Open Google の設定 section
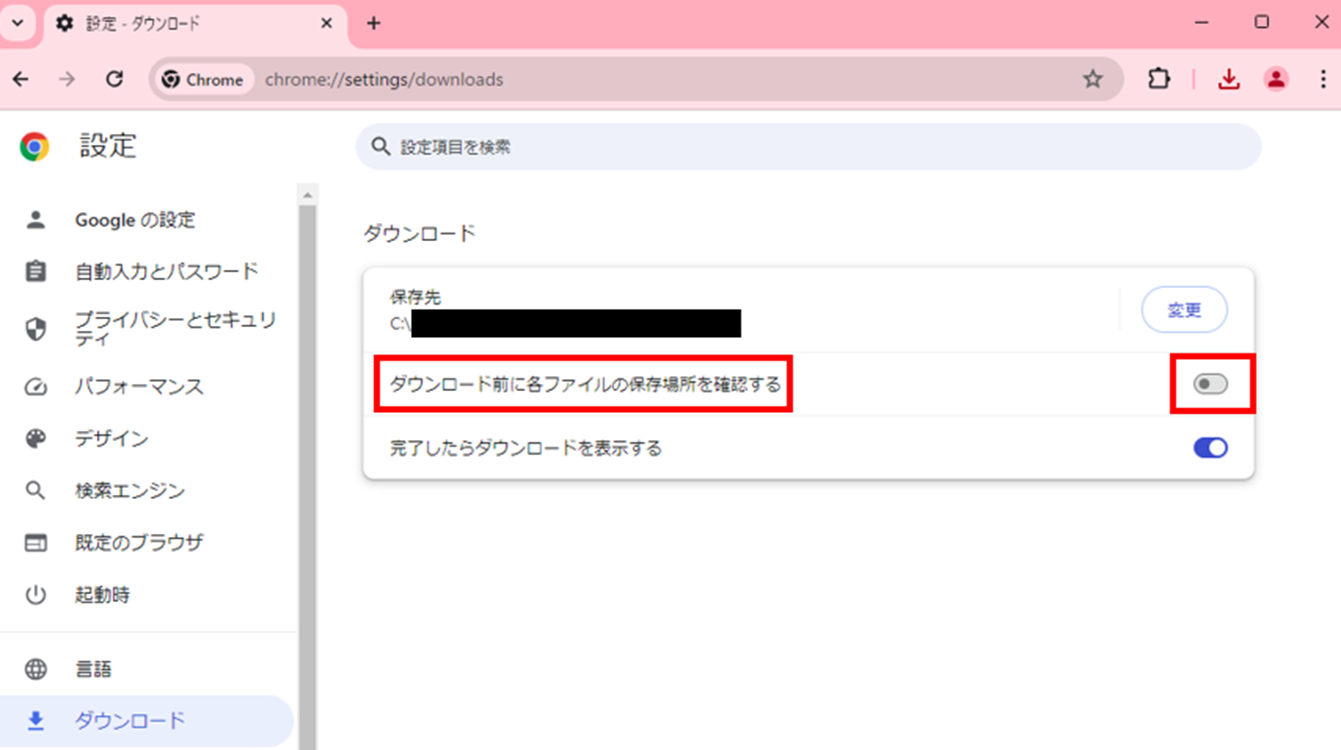Viewport: 1341px width, 750px height. click(135, 220)
